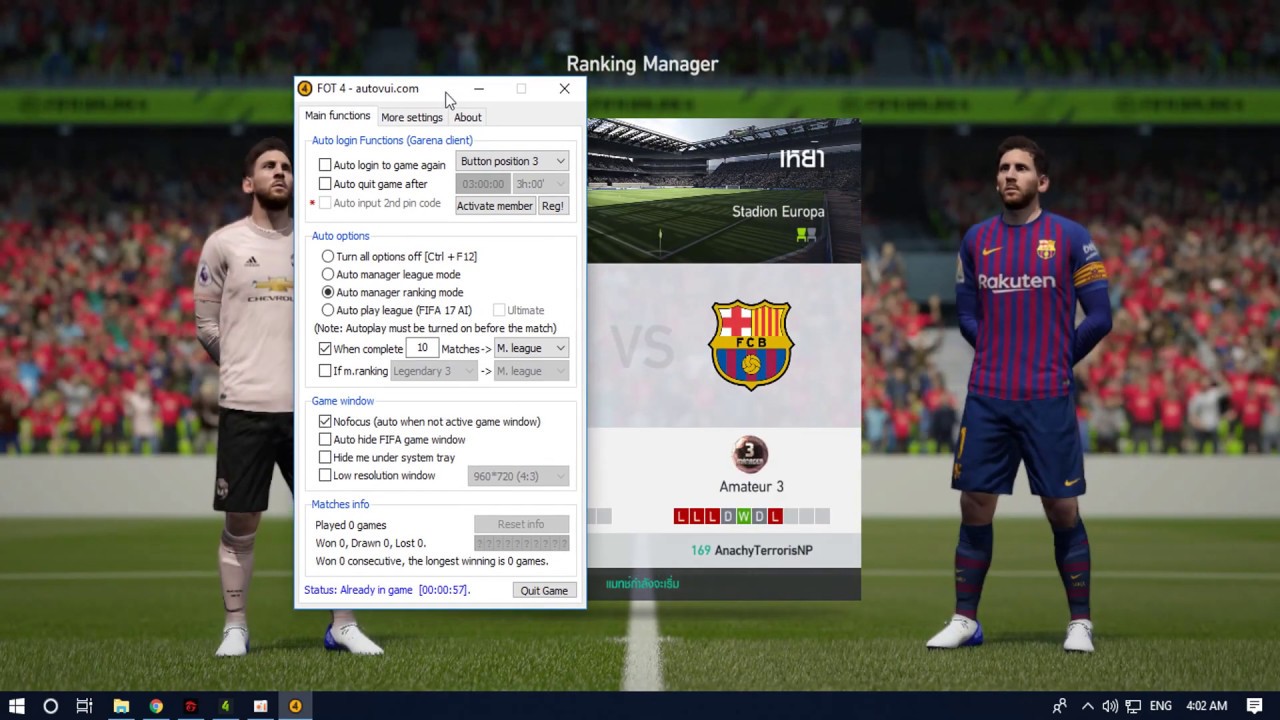Open Google Chrome from the taskbar
Image resolution: width=1280 pixels, height=720 pixels.
click(156, 706)
